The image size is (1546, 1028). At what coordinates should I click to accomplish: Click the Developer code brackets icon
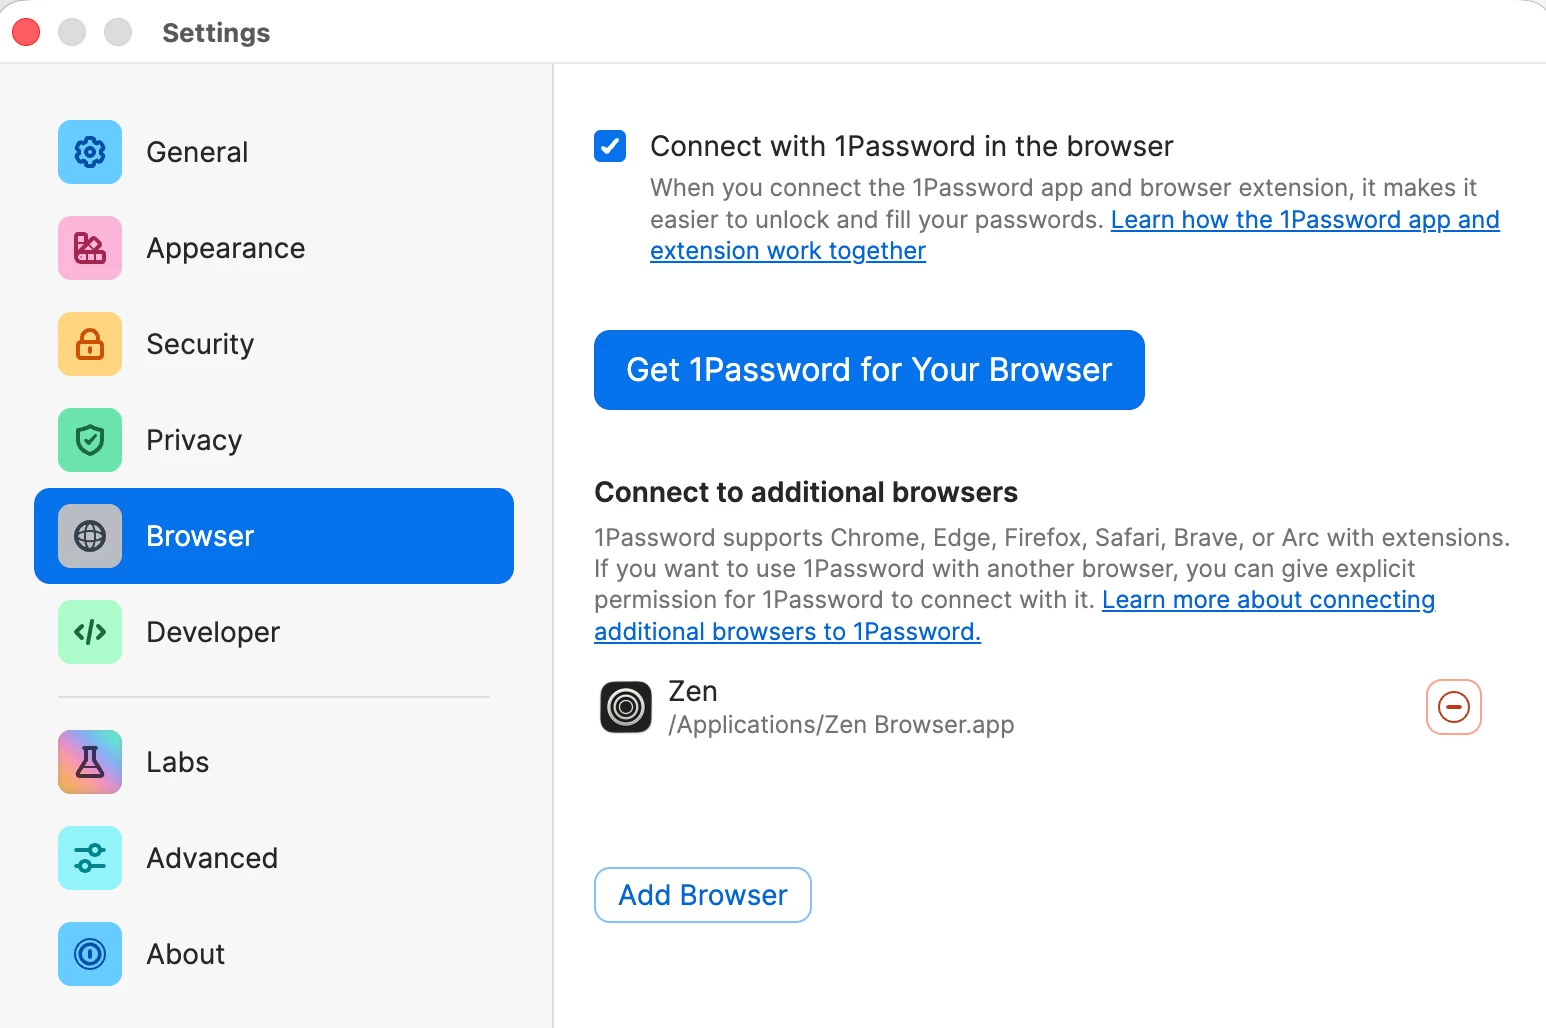(90, 632)
